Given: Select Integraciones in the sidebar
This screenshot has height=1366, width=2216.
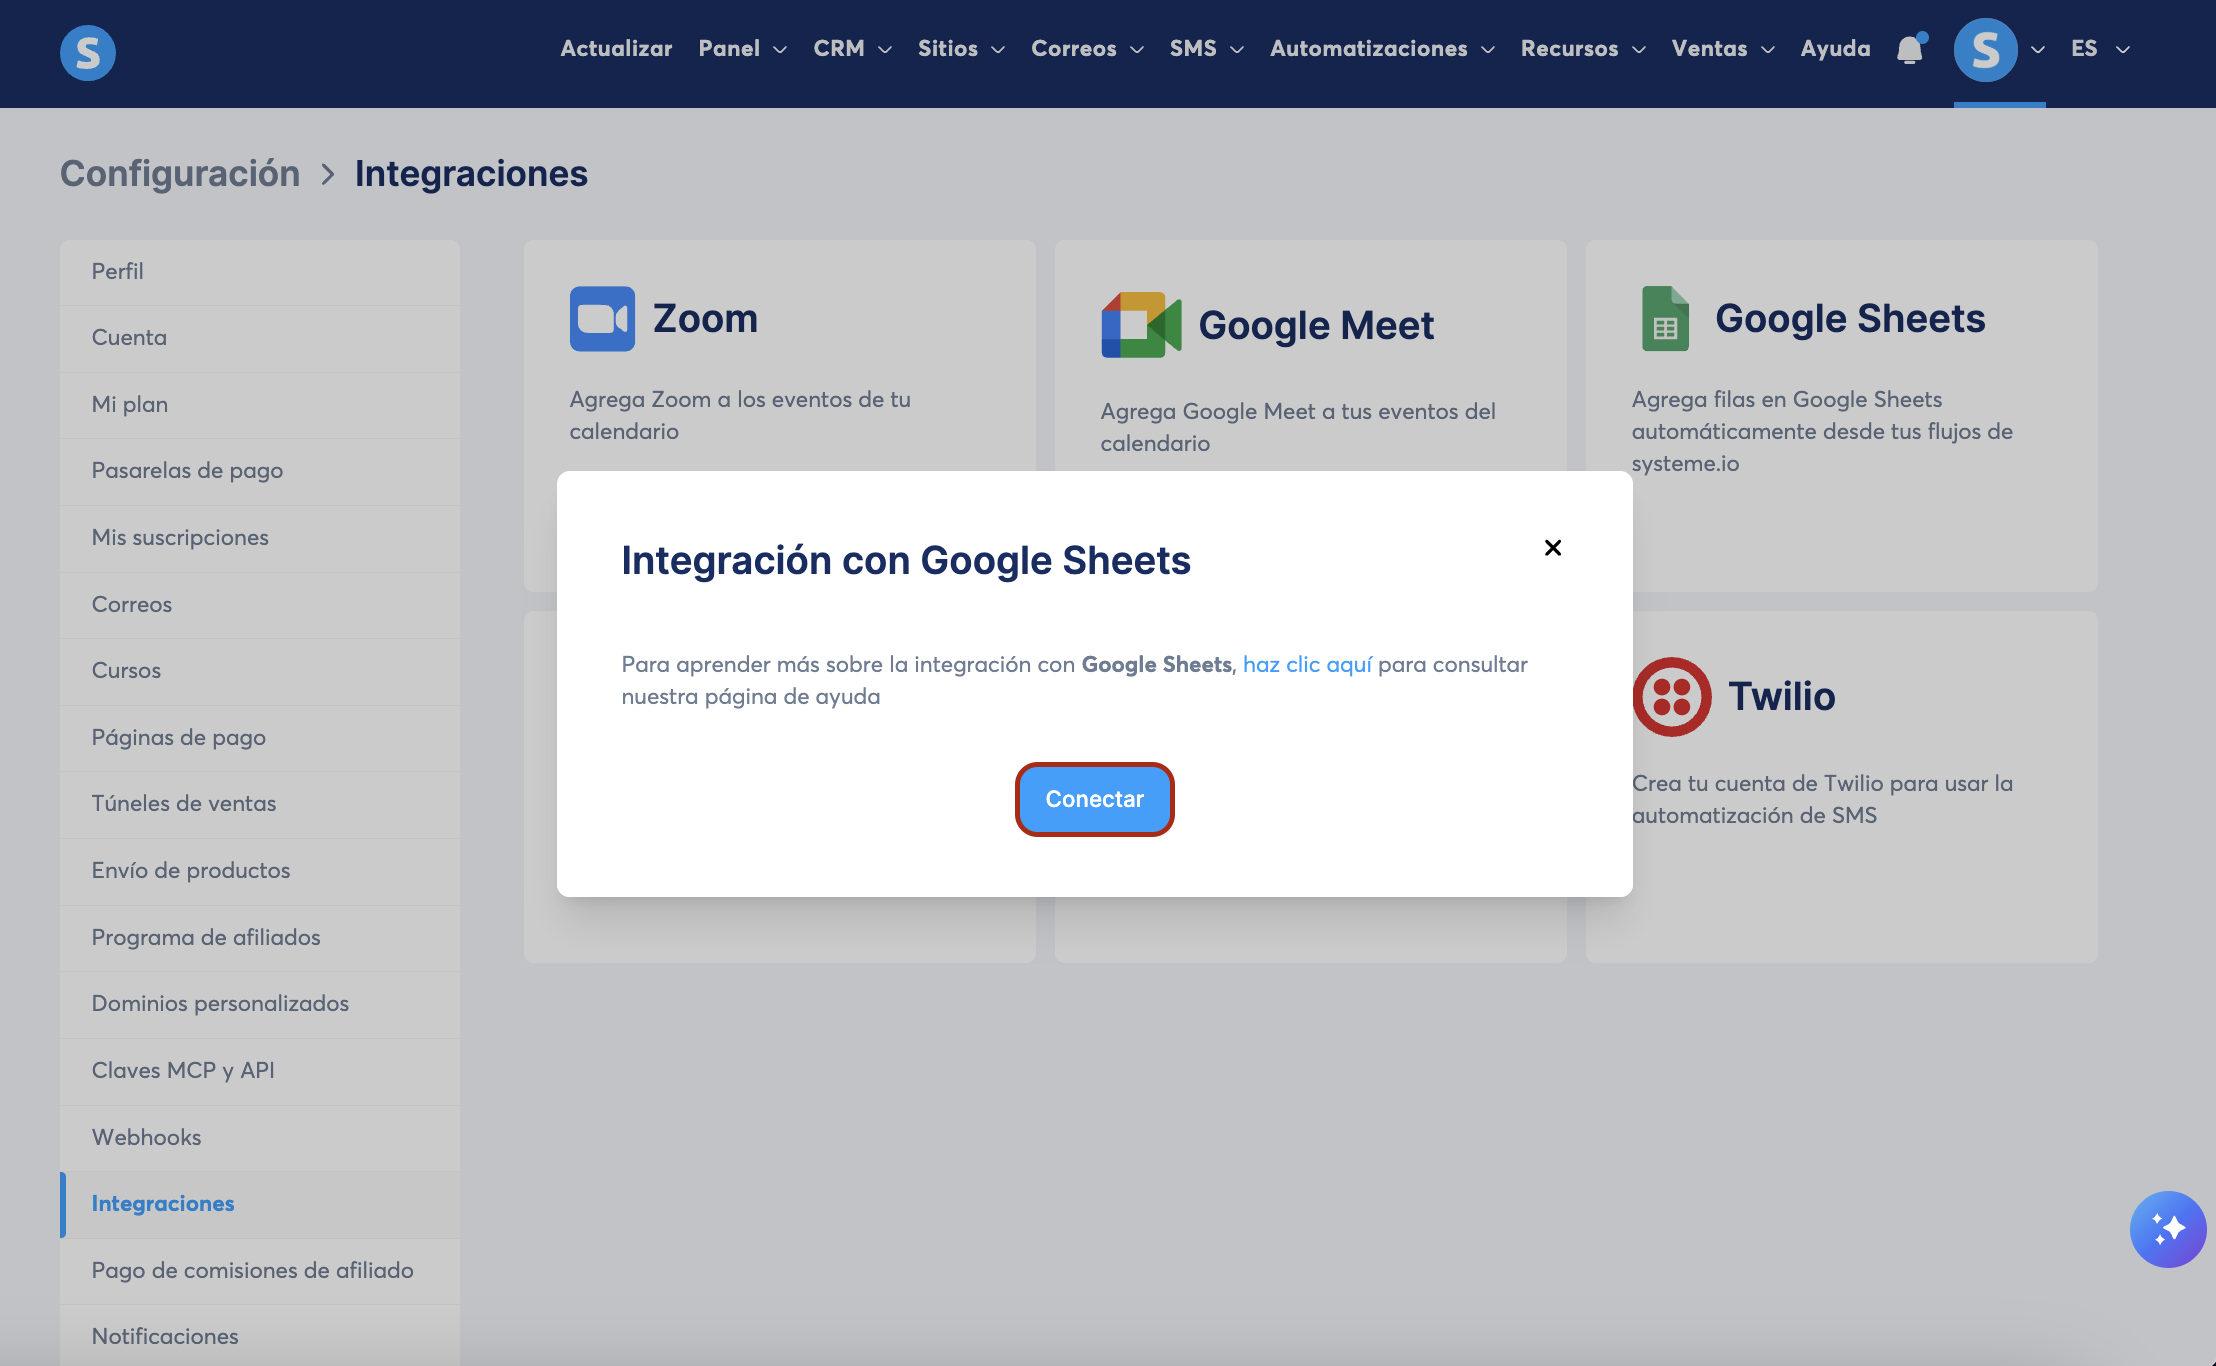Looking at the screenshot, I should pyautogui.click(x=260, y=1204).
